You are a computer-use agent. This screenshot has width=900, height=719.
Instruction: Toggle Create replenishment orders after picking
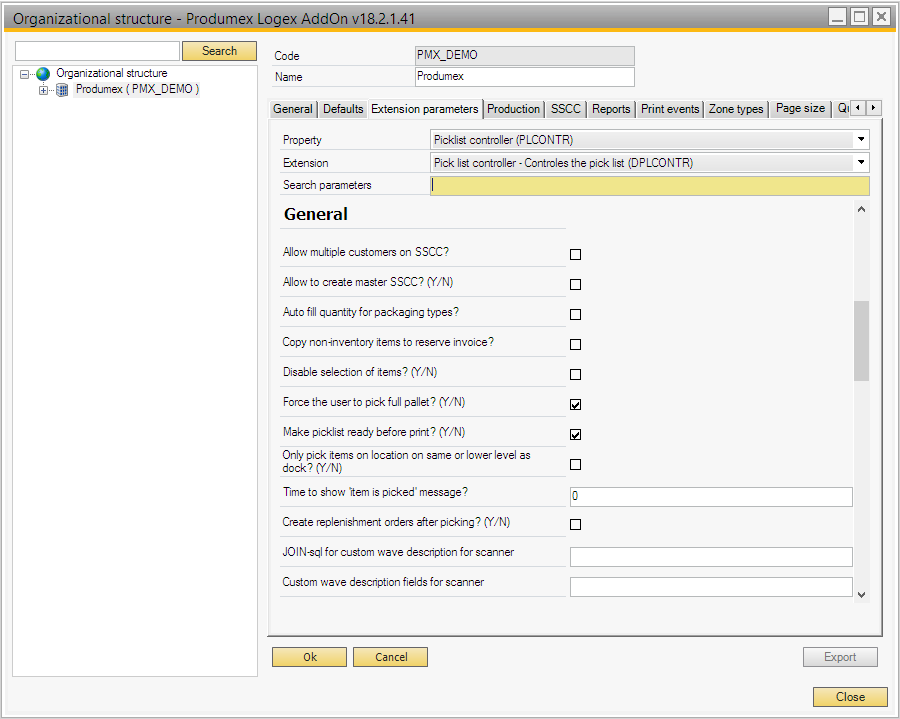pos(575,524)
